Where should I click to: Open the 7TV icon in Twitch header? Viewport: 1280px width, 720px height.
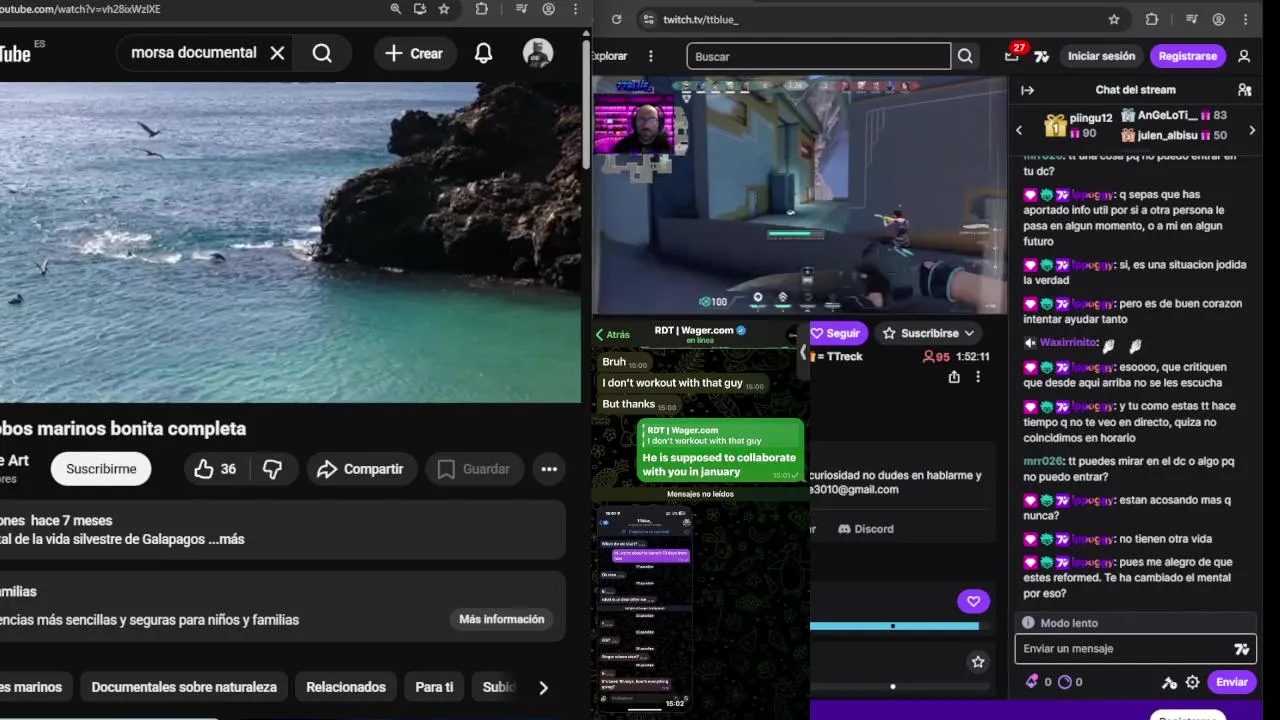tap(1041, 57)
